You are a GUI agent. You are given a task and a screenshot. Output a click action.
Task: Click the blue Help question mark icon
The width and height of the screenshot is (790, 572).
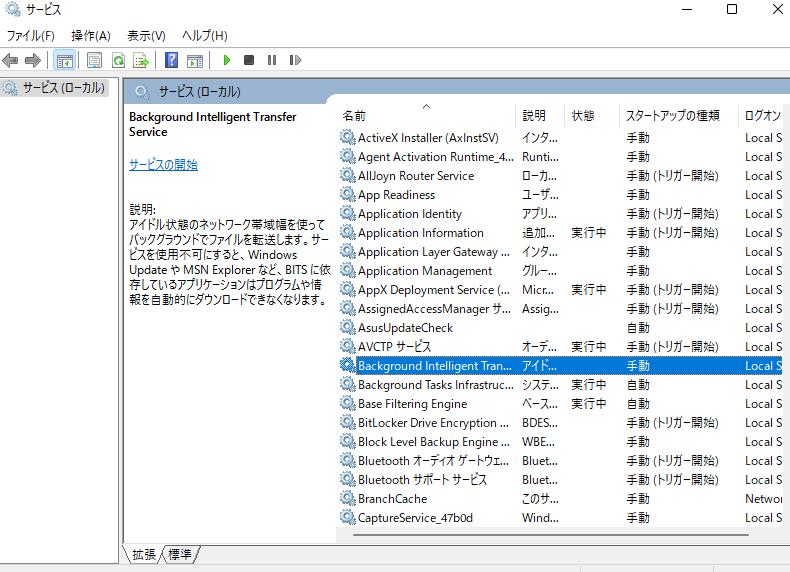pyautogui.click(x=172, y=61)
